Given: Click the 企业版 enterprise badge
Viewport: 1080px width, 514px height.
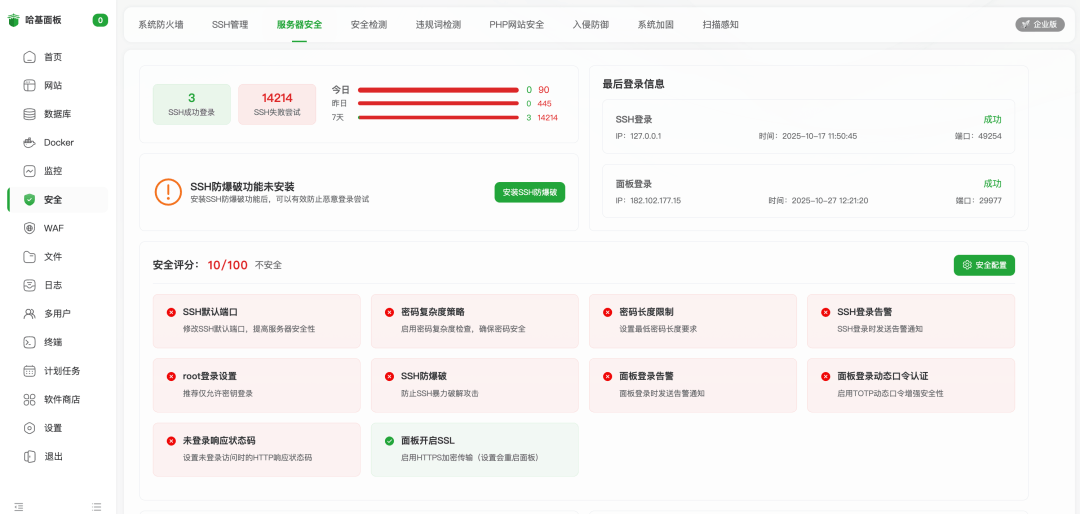Looking at the screenshot, I should [x=1039, y=24].
